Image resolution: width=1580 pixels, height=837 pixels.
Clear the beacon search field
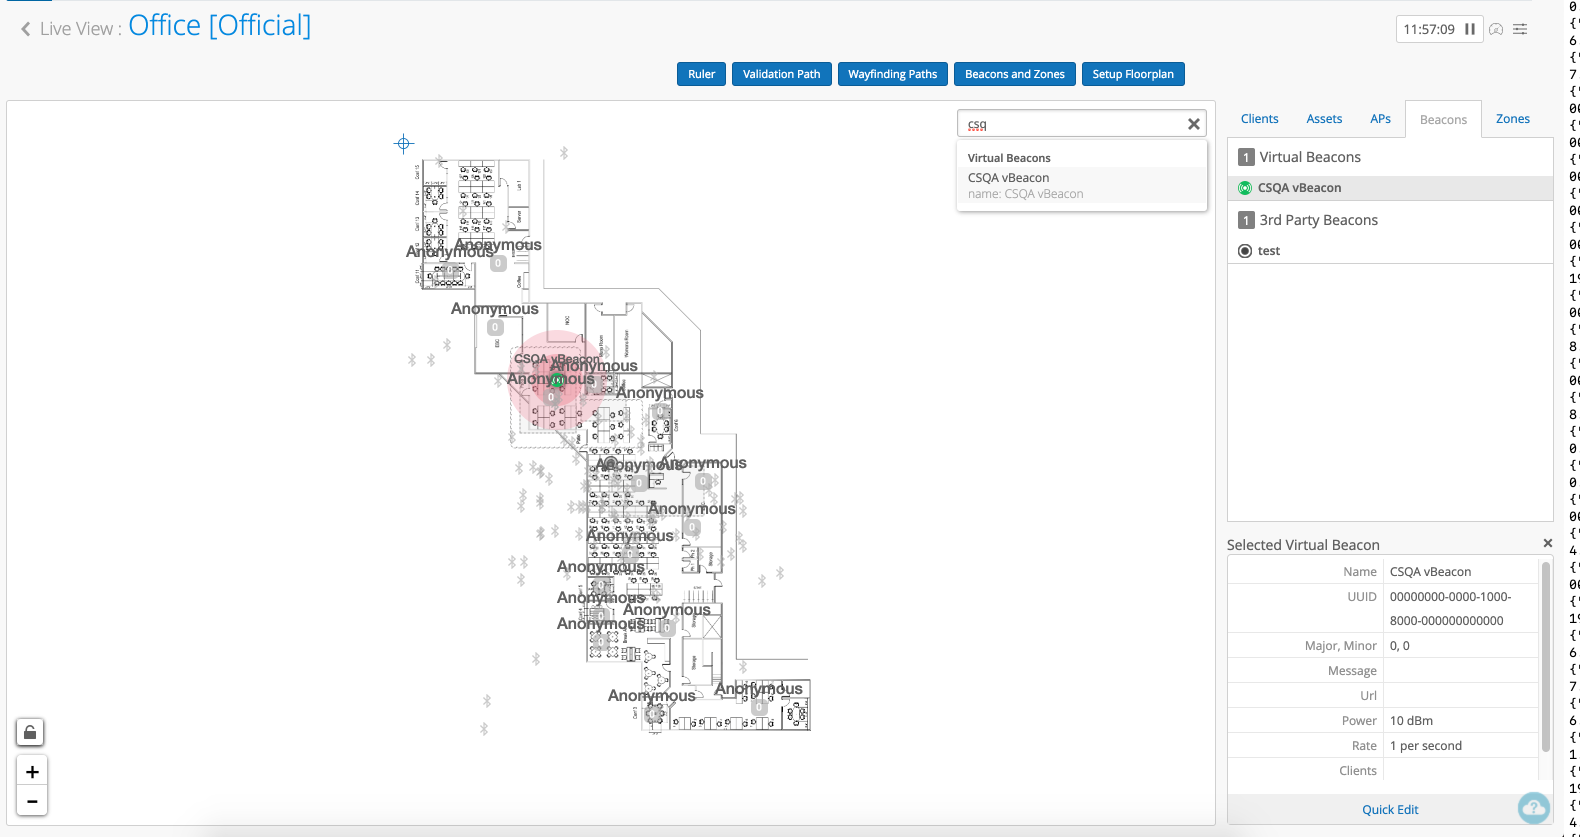click(x=1193, y=124)
